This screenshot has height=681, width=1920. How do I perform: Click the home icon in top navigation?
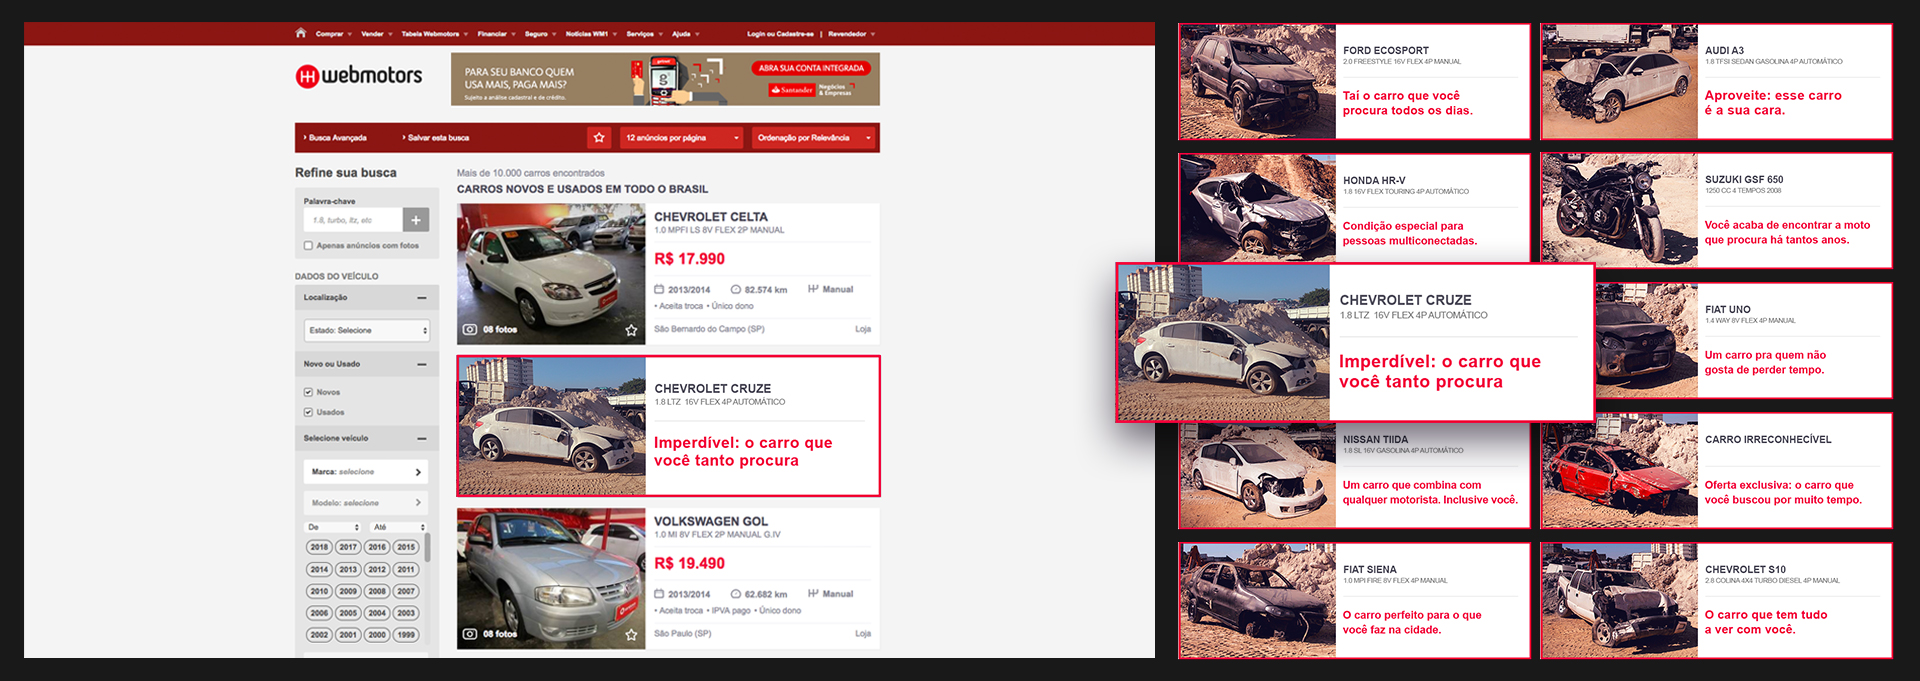coord(300,33)
